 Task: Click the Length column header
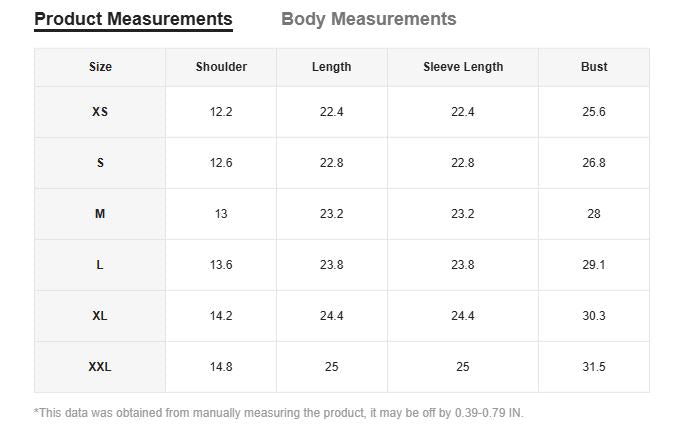click(x=331, y=67)
